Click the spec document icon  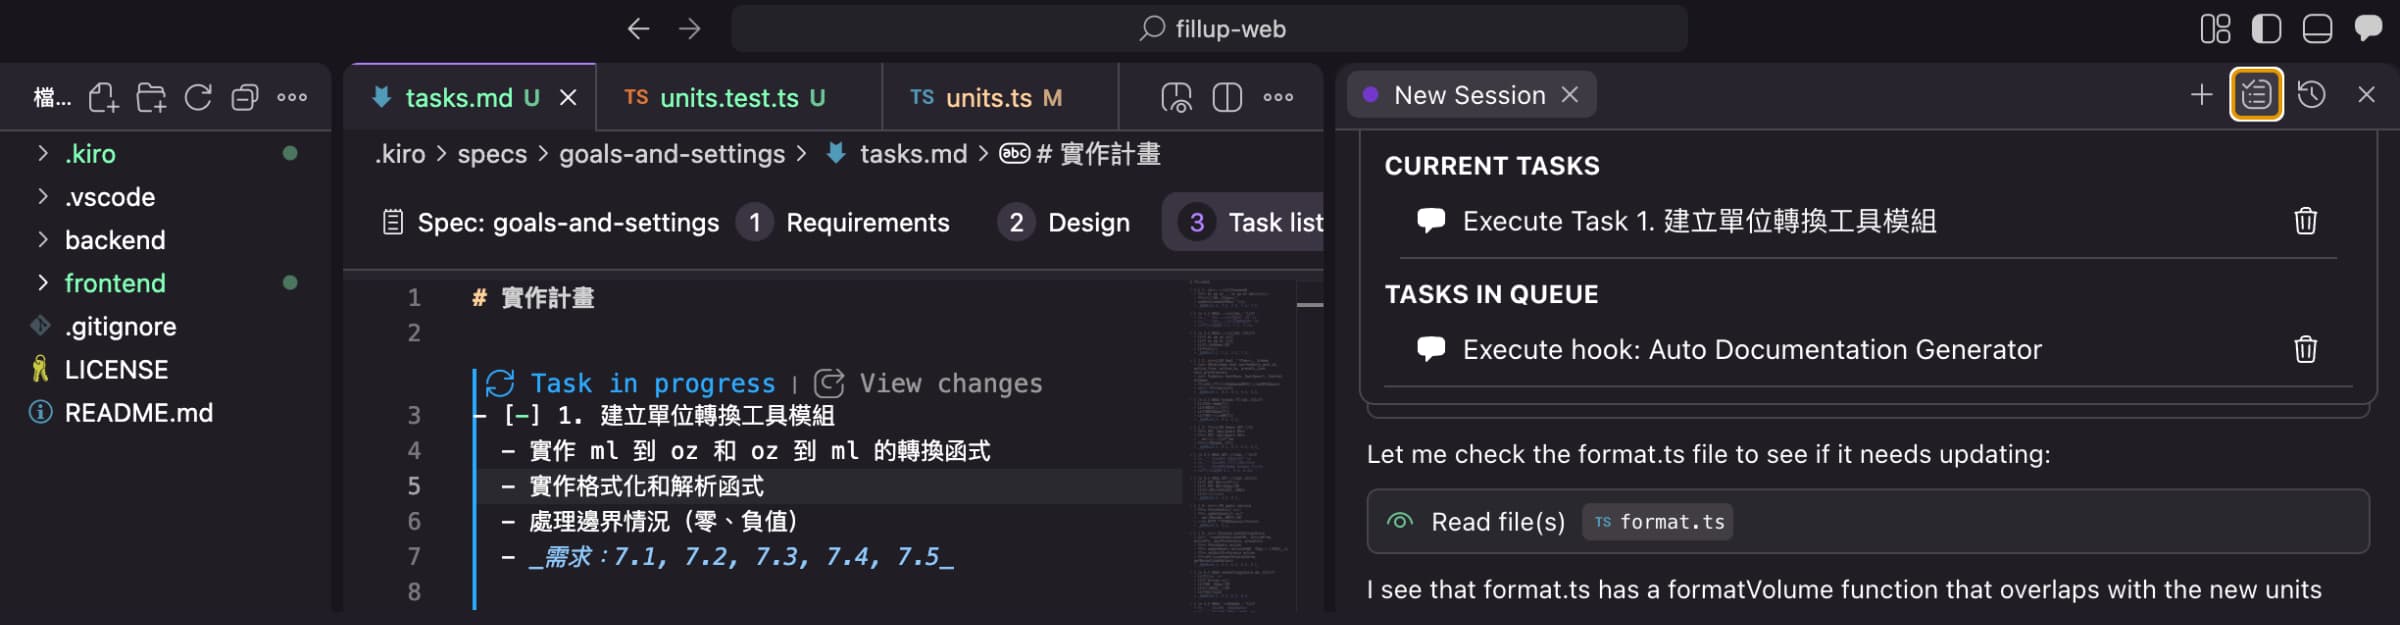[393, 222]
